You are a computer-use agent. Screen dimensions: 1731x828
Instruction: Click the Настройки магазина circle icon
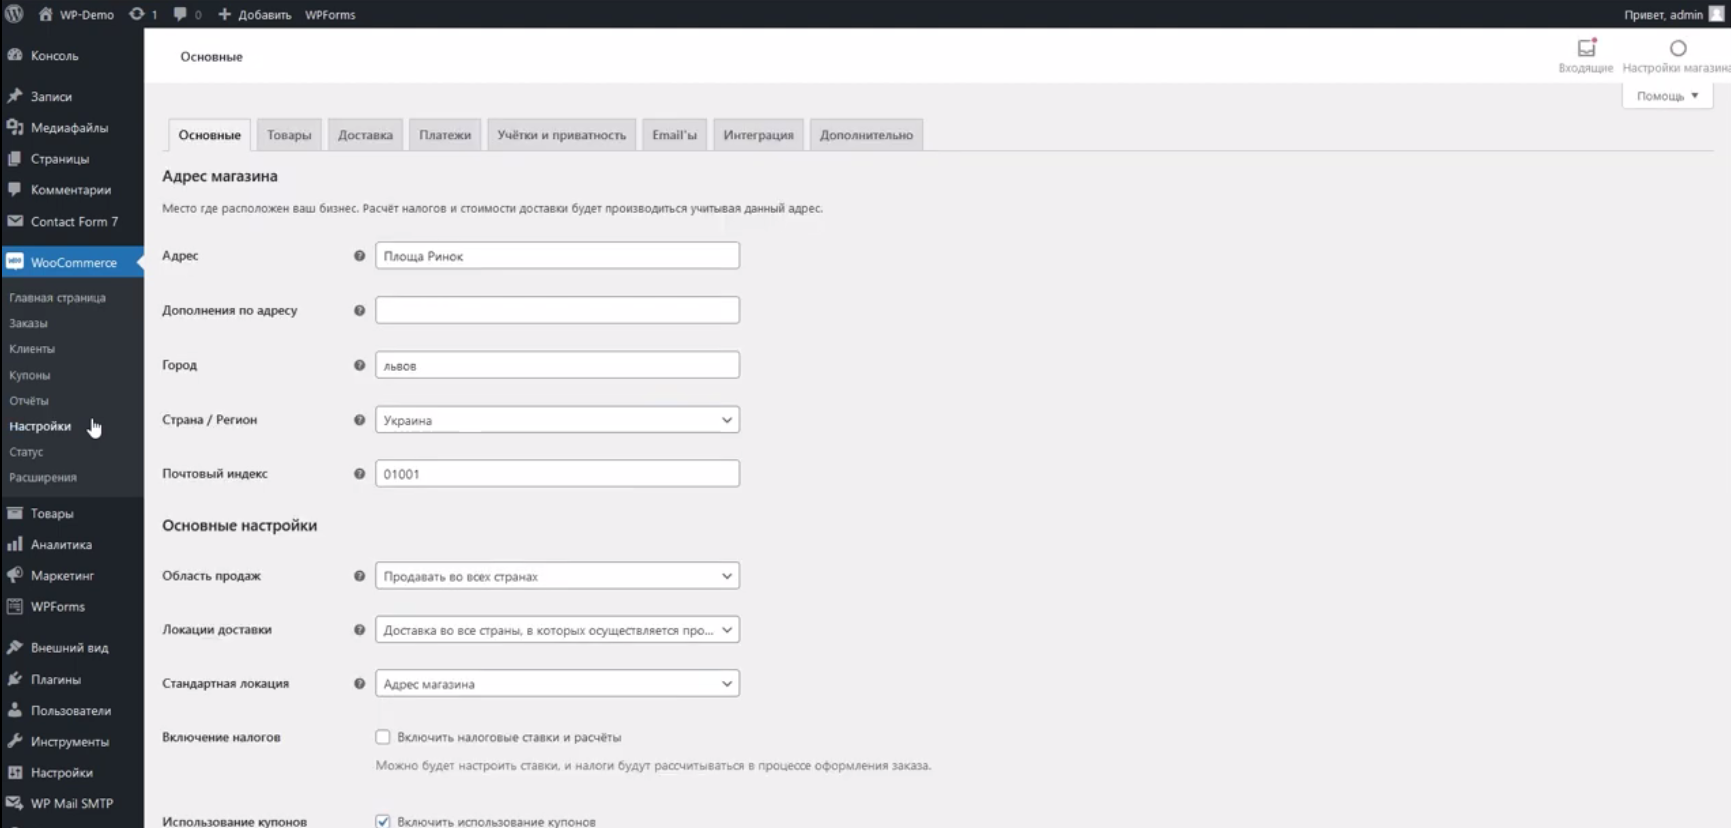(x=1678, y=48)
